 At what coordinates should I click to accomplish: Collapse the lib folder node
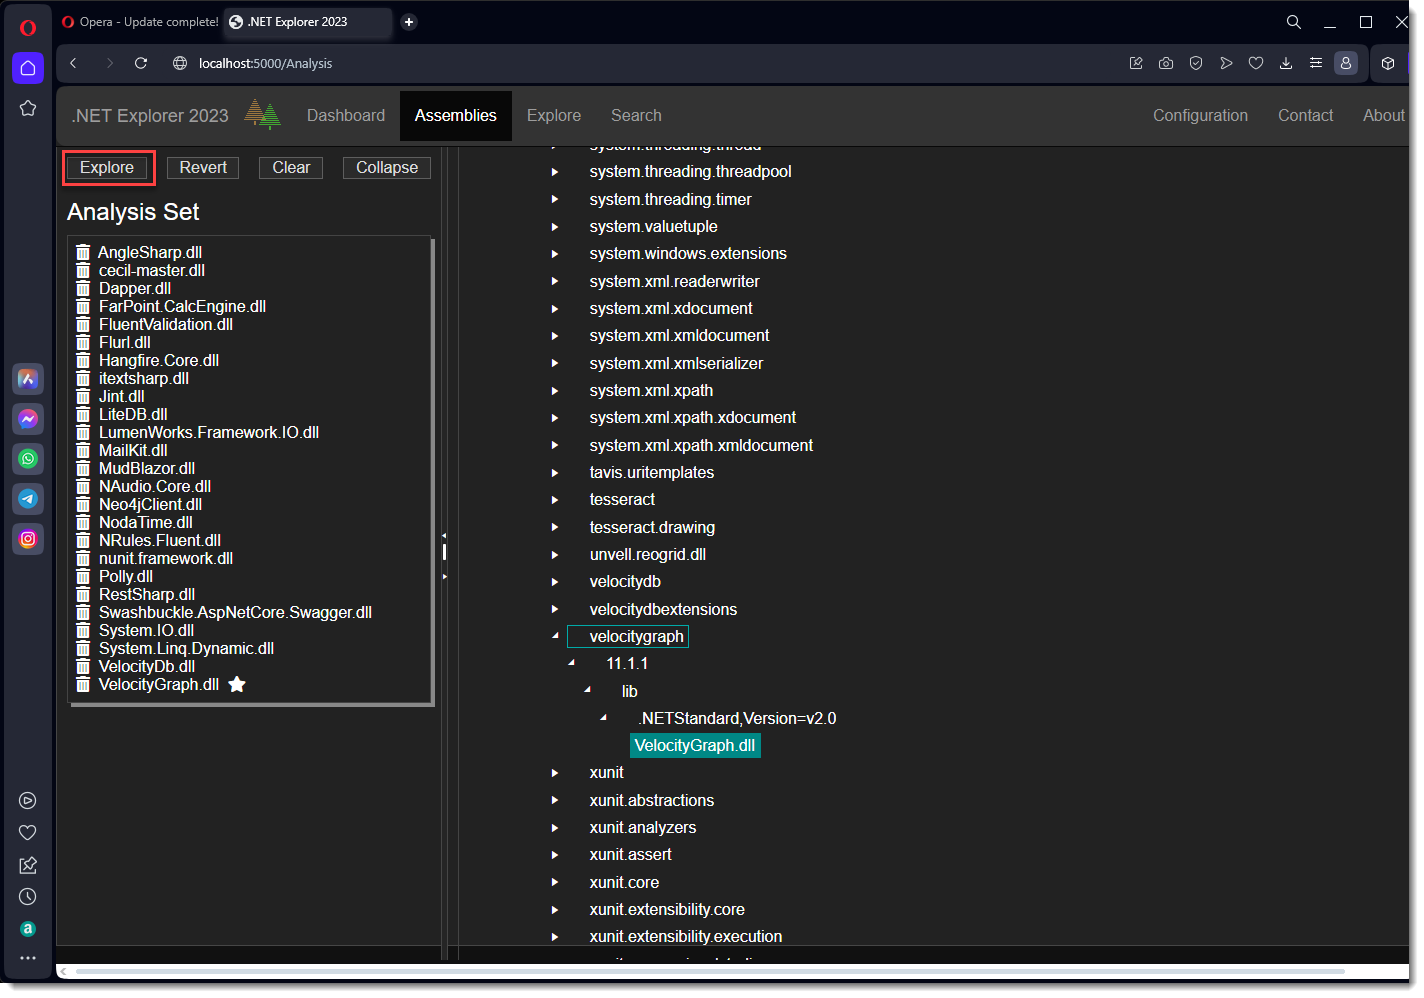(x=588, y=690)
